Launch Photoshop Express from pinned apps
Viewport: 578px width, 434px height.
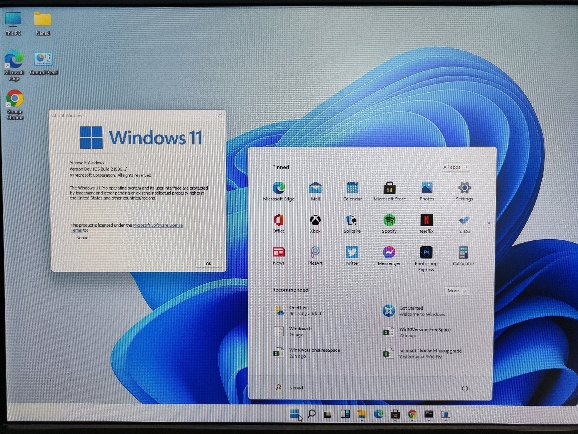pos(426,258)
